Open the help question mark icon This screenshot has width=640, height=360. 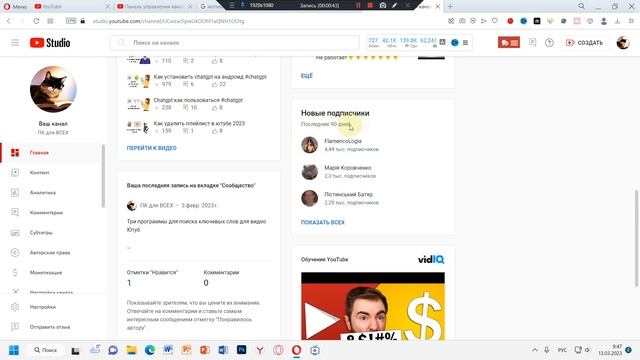(549, 42)
